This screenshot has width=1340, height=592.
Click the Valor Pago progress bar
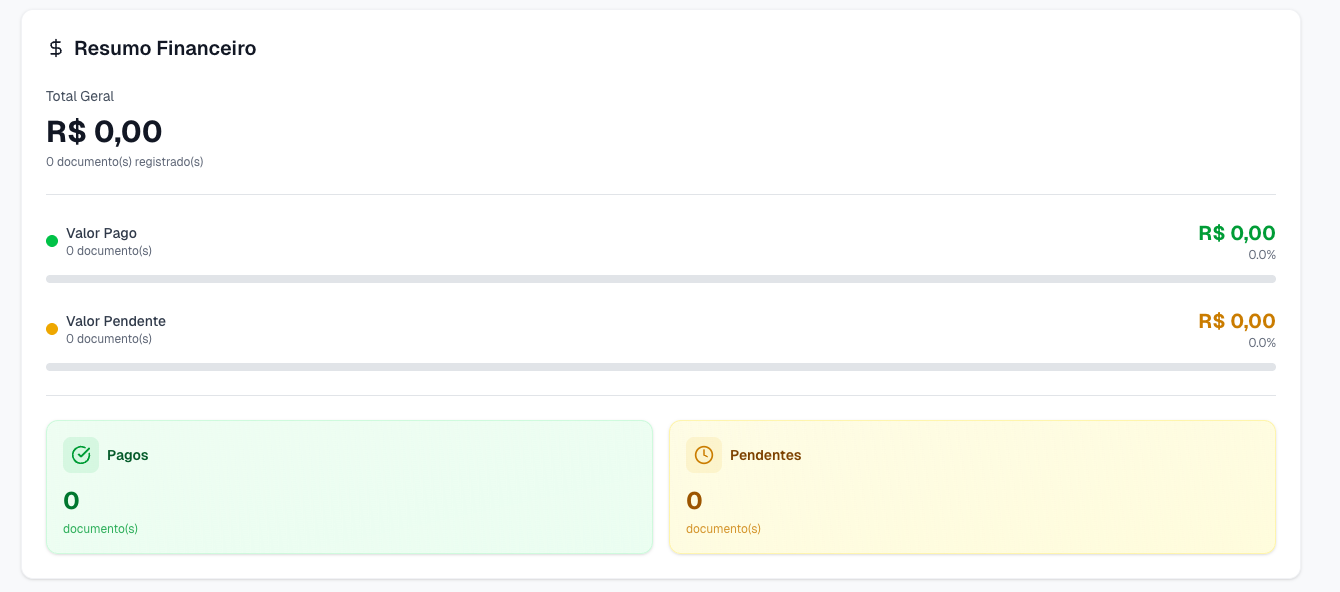click(660, 279)
